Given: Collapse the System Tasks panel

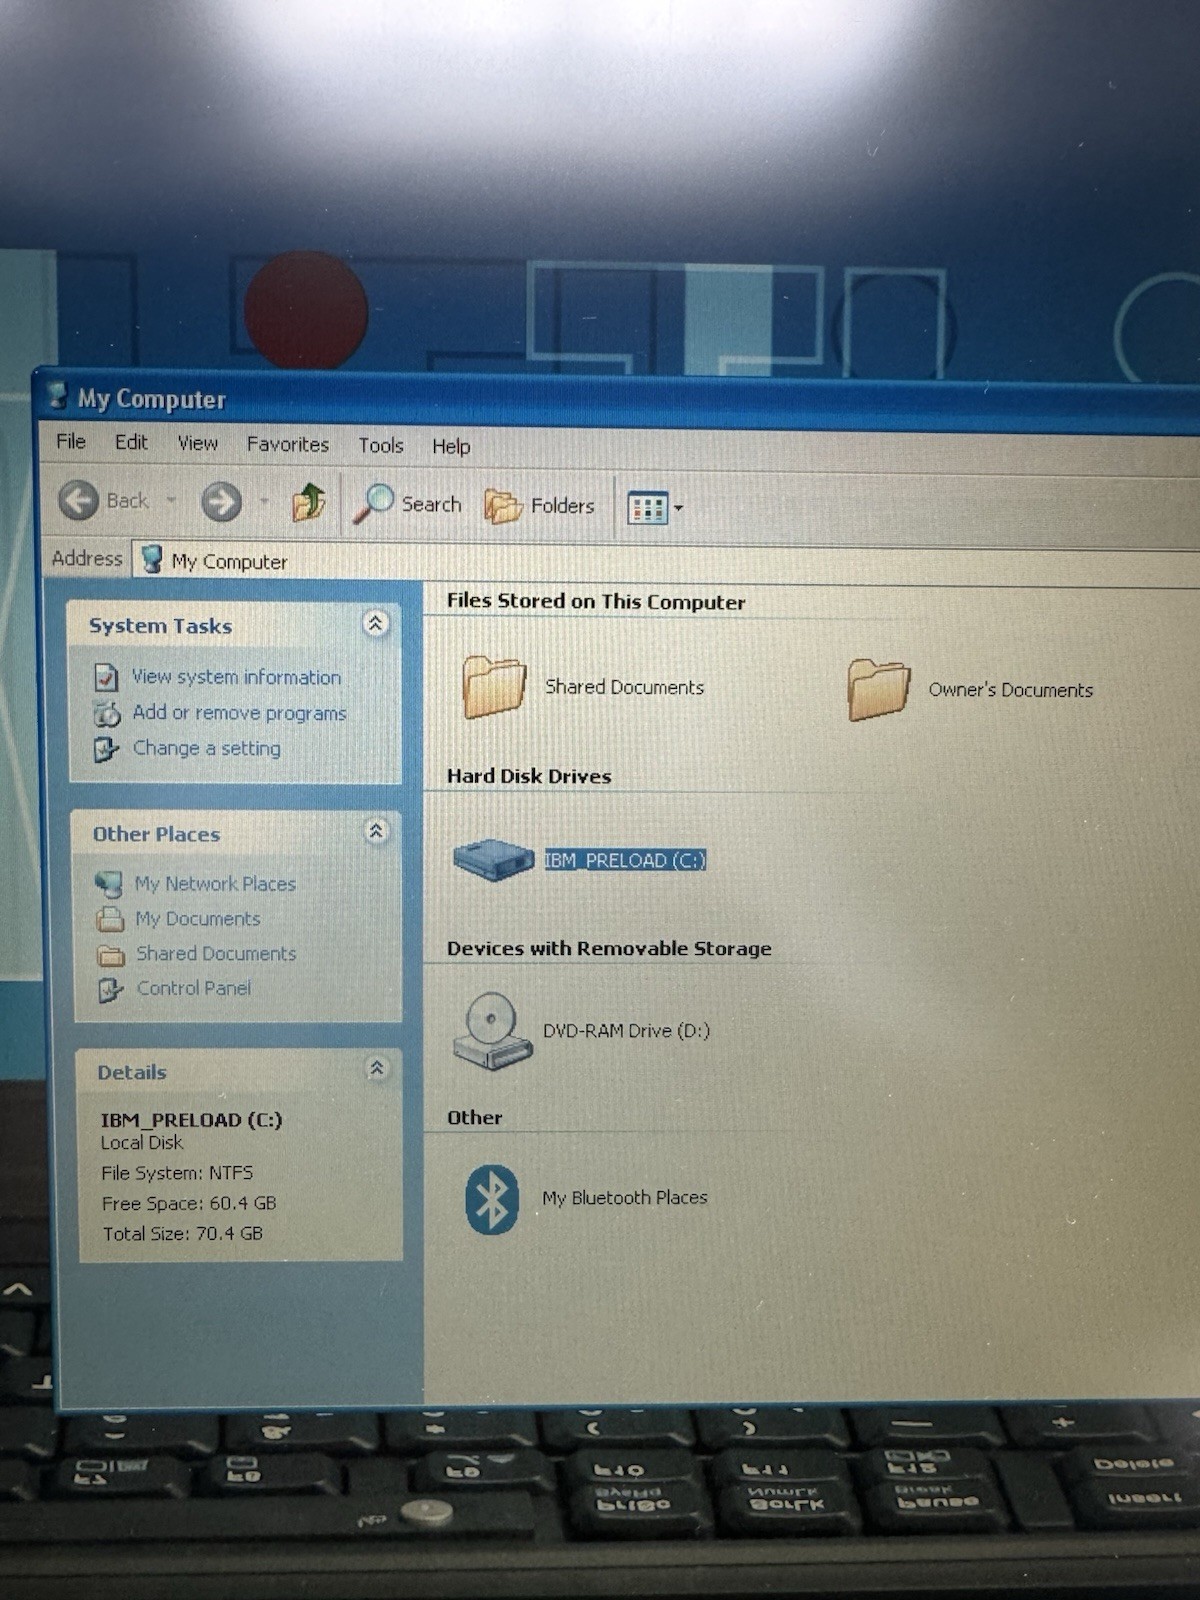Looking at the screenshot, I should pos(375,624).
